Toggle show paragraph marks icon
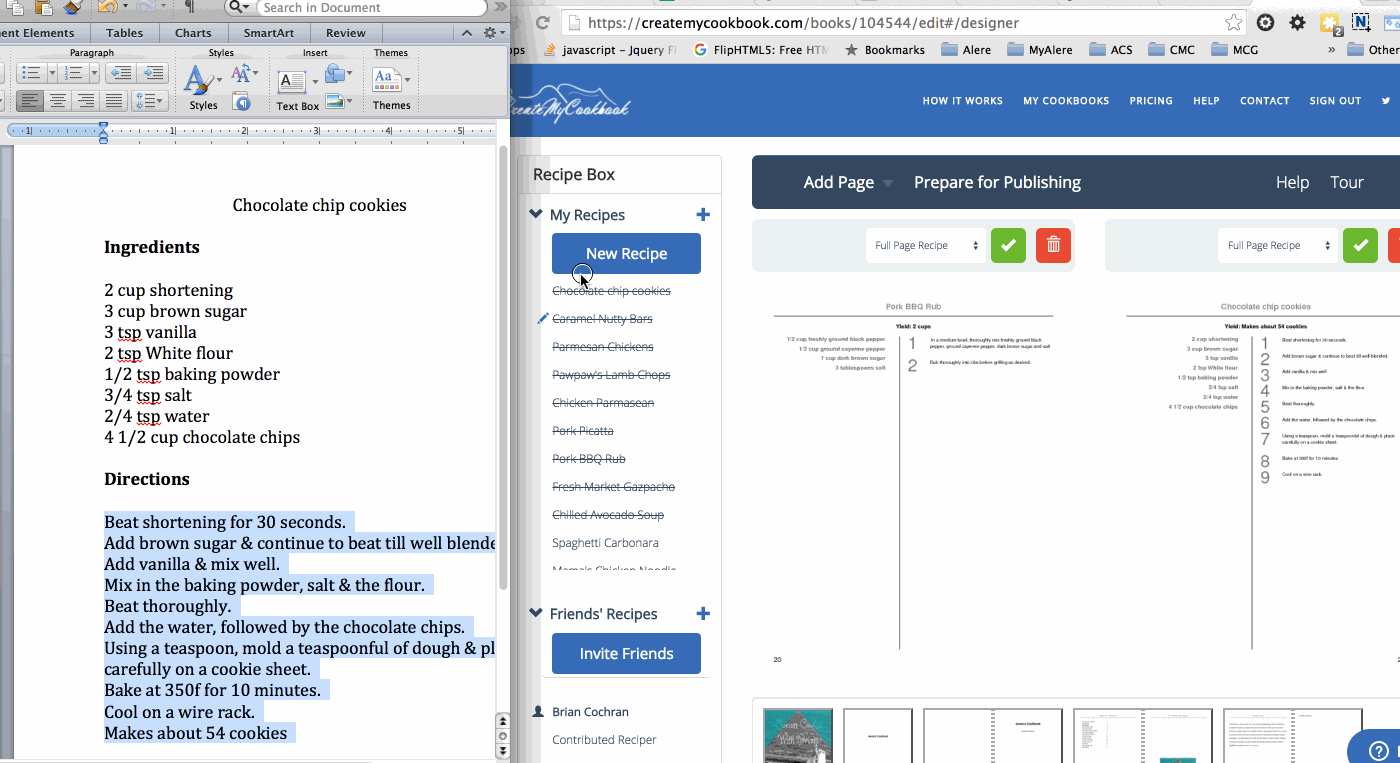Screen dimensions: 1400x763 pyautogui.click(x=188, y=7)
